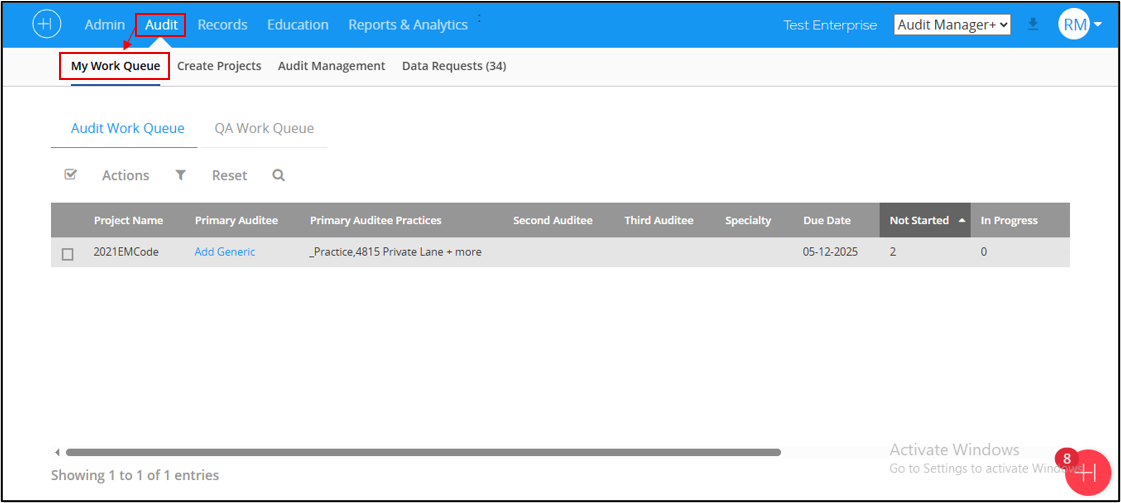Click the select-all checkmark icon
Screen dimensions: 1121x503
click(70, 175)
